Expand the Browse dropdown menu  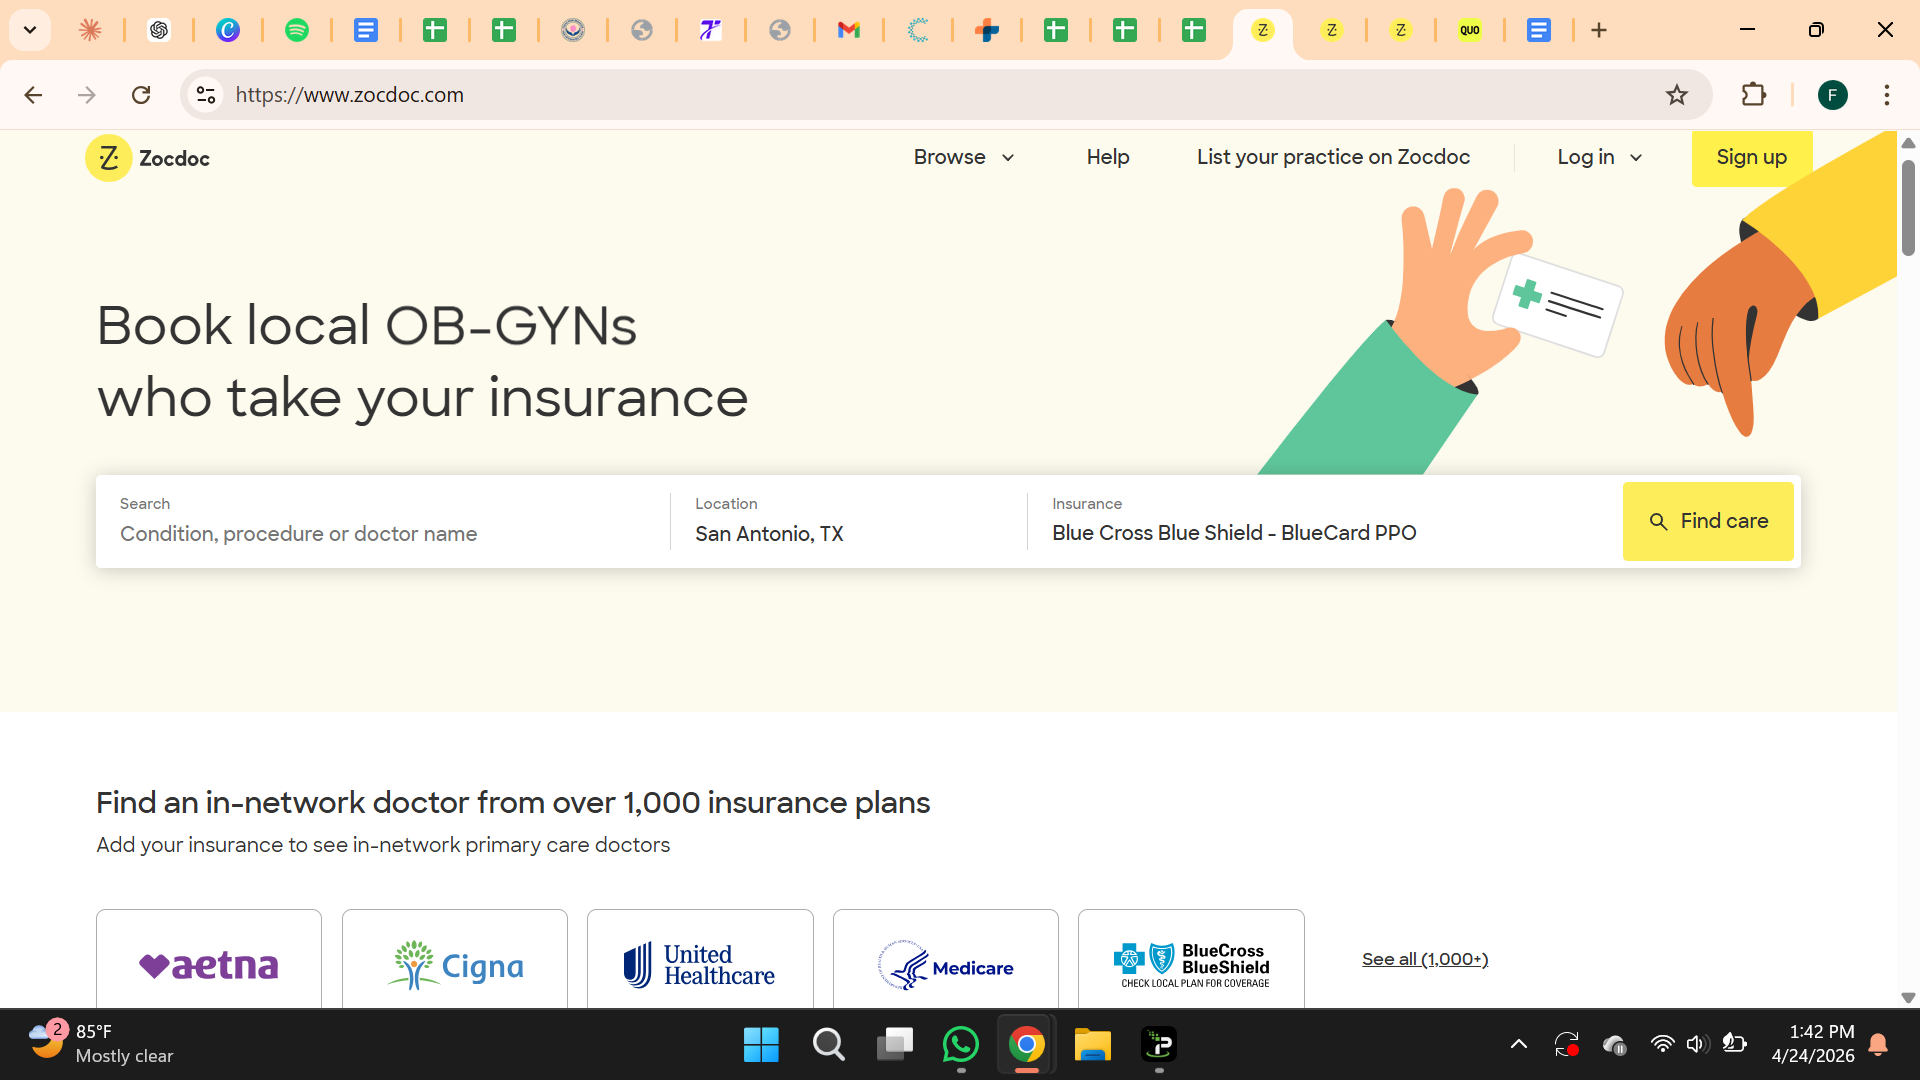click(x=964, y=157)
